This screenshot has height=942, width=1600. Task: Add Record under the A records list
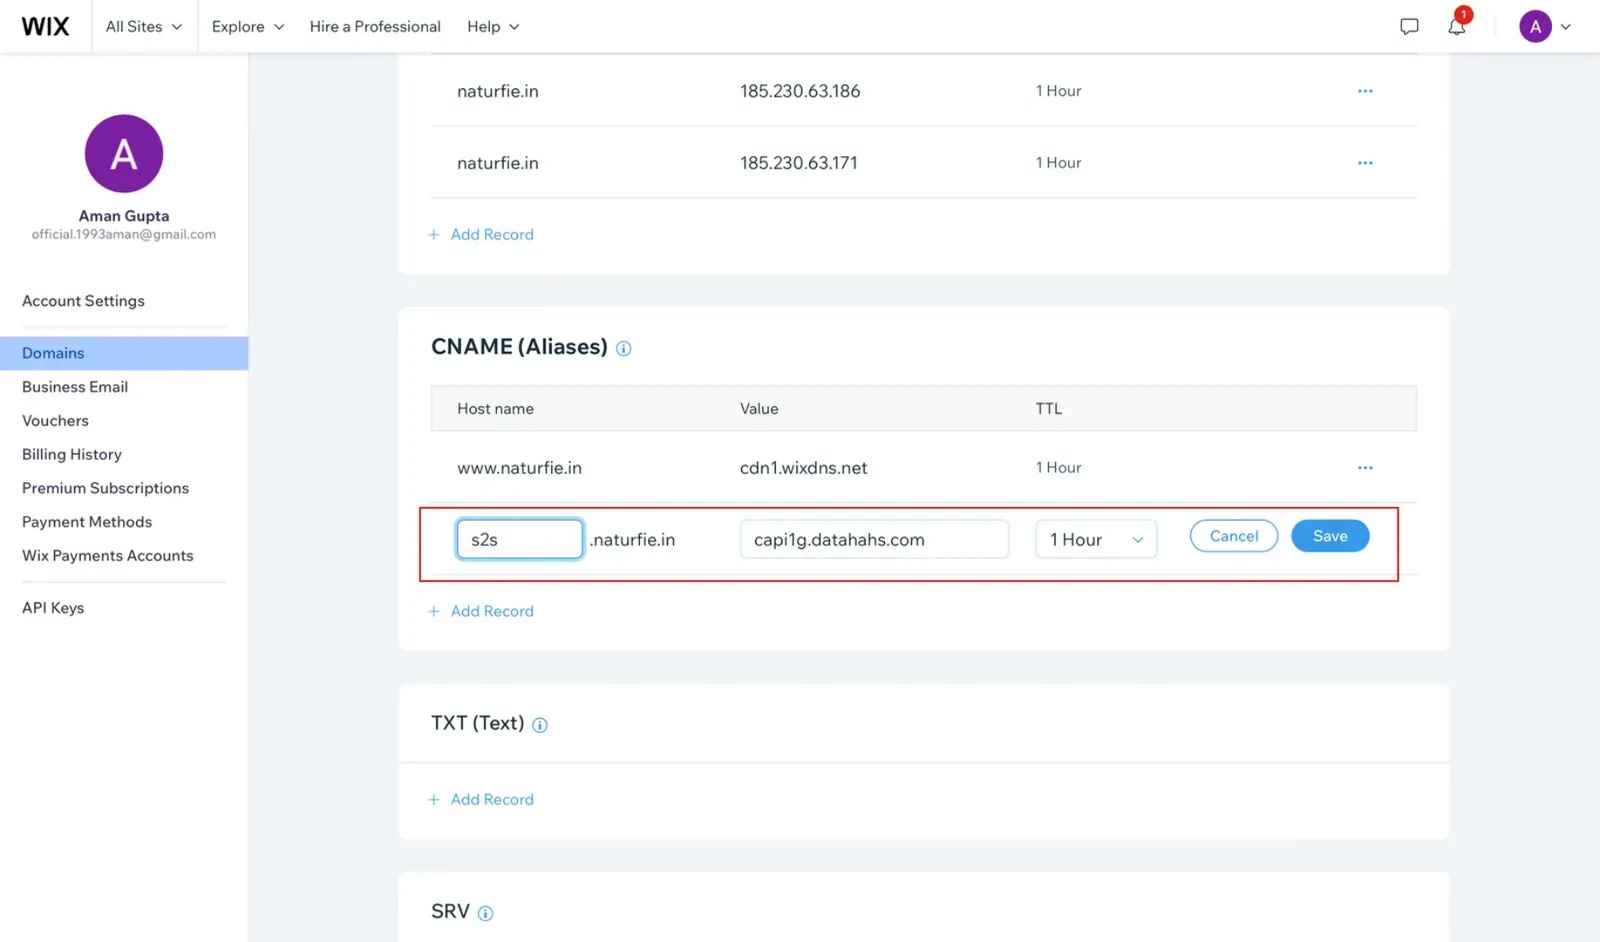pyautogui.click(x=481, y=234)
